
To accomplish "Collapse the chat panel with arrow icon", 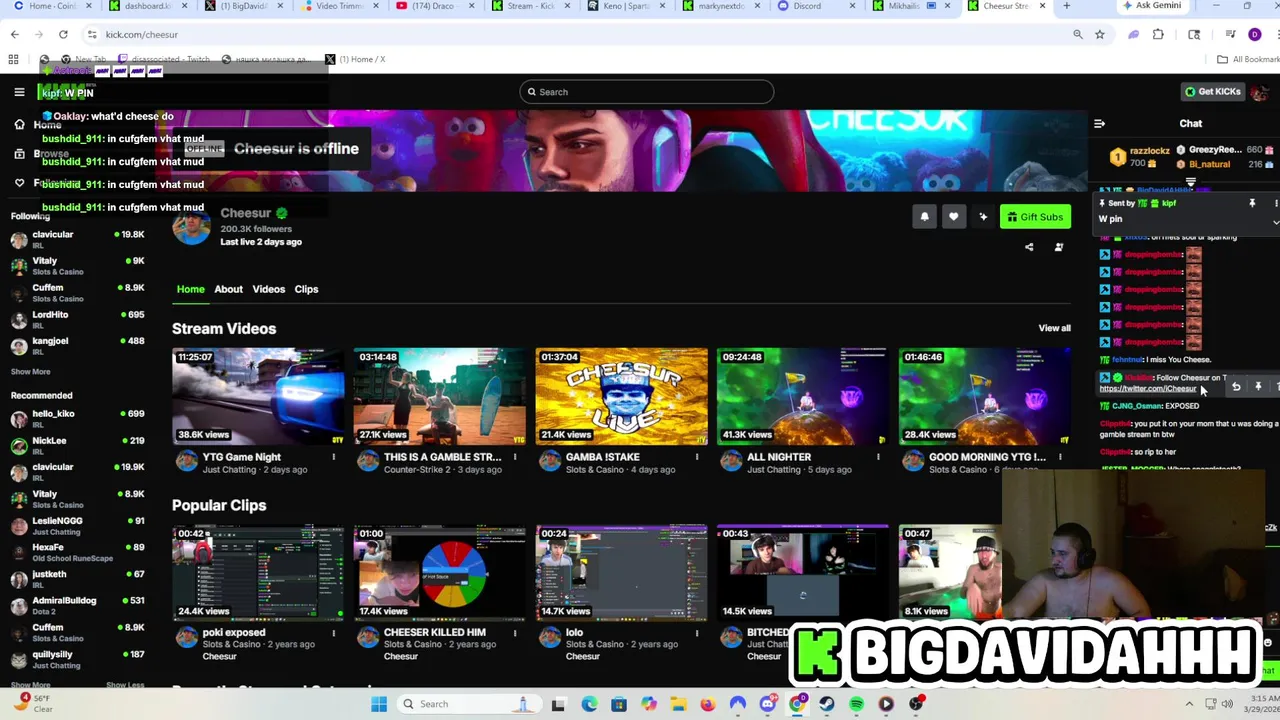I will [x=1099, y=124].
